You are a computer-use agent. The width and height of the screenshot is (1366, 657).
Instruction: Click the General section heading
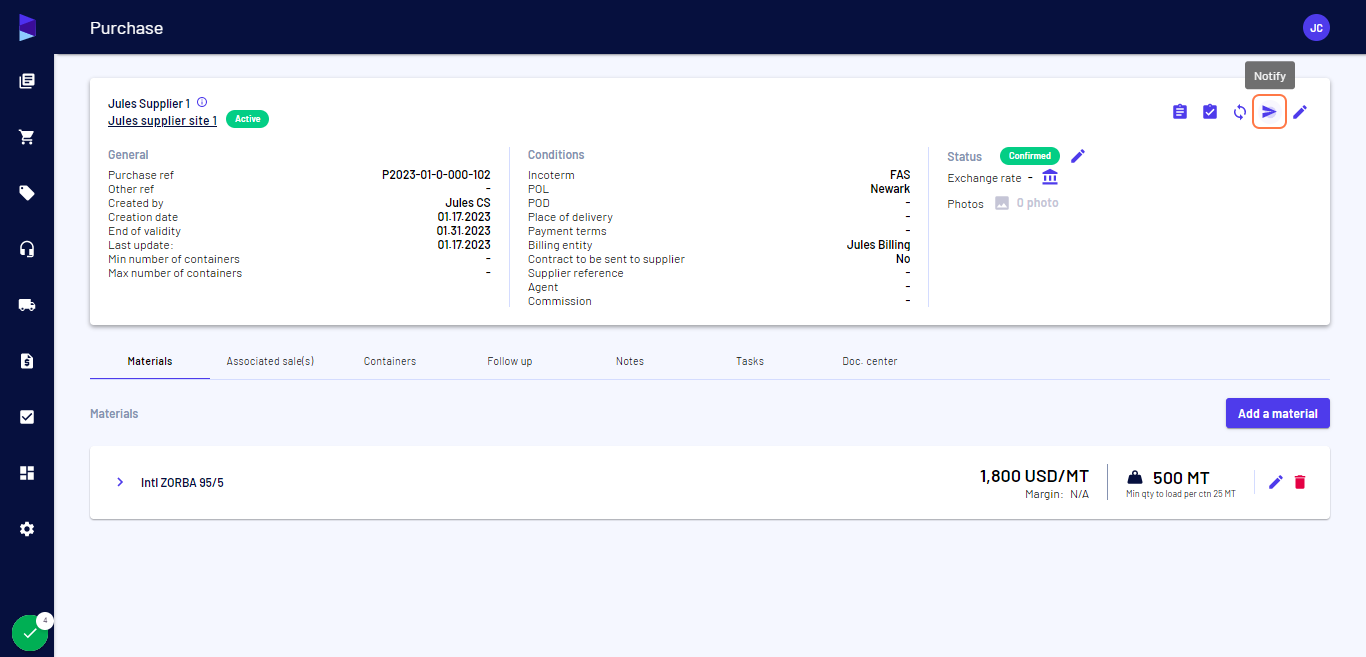click(128, 155)
